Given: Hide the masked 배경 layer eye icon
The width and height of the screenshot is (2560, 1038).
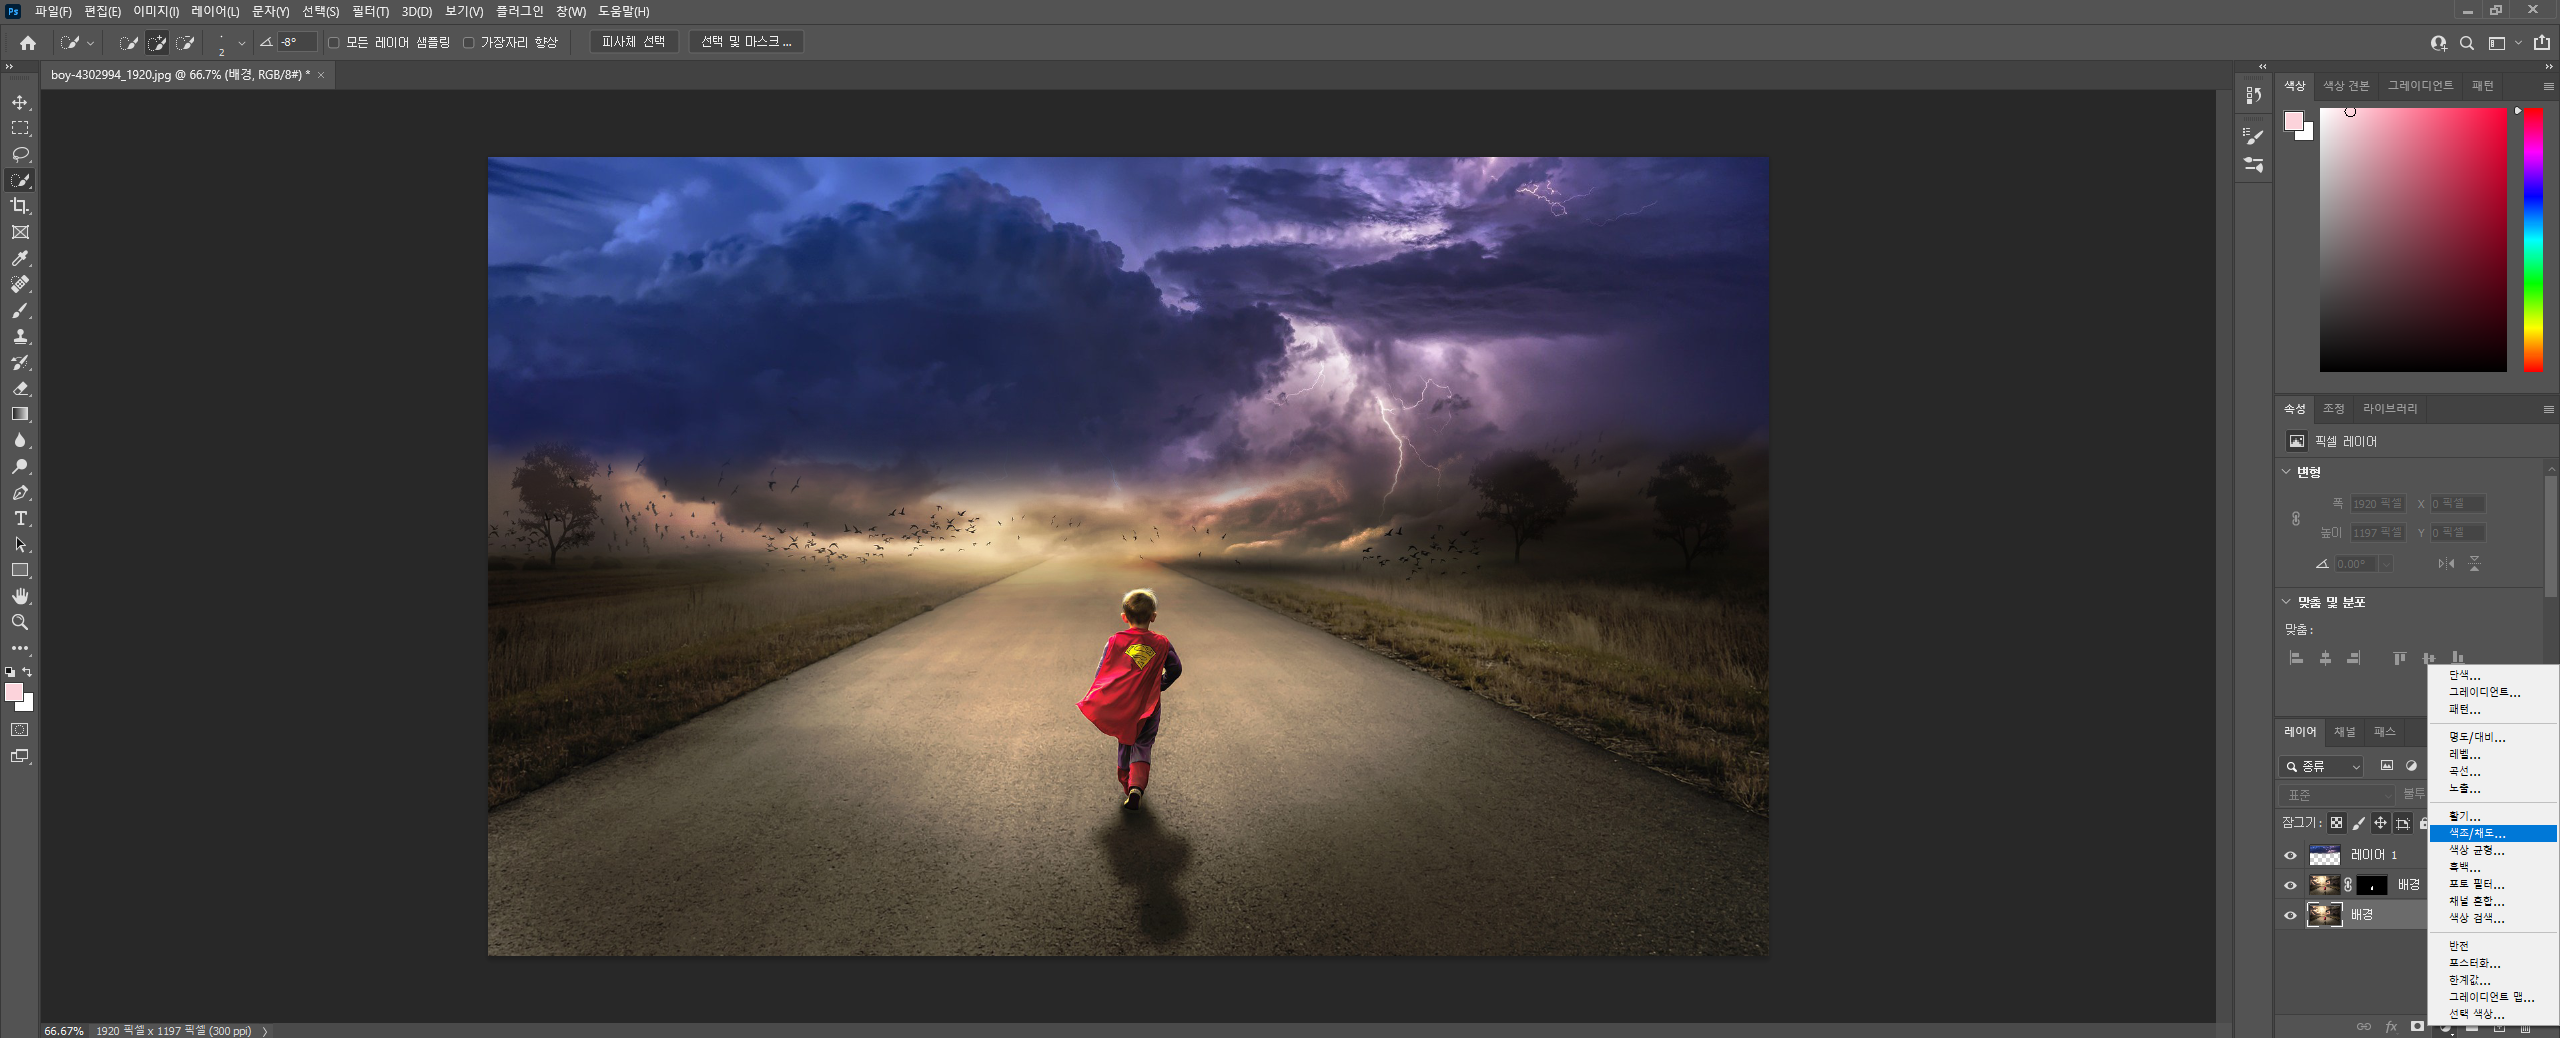Looking at the screenshot, I should pos(2291,885).
